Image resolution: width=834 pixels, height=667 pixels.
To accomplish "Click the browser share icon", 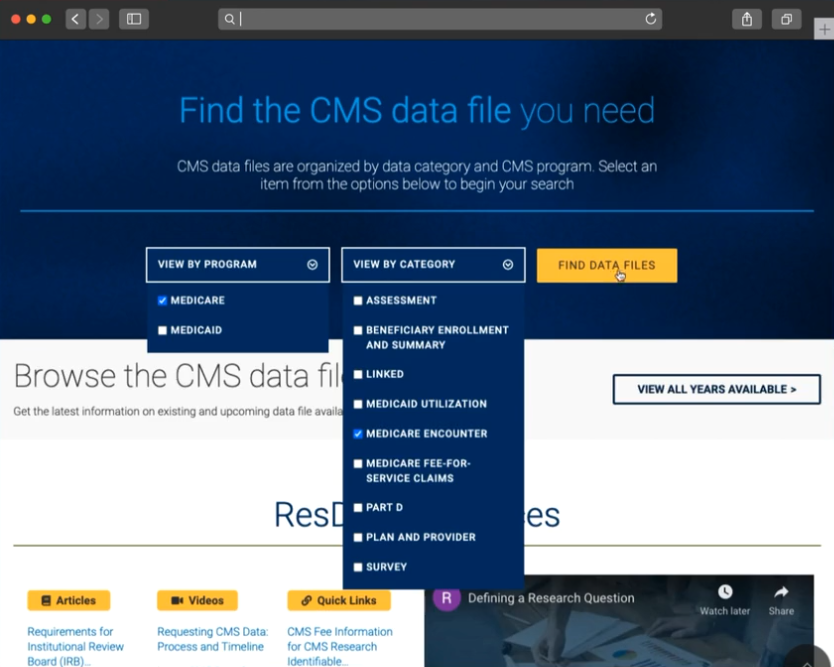I will 746,18.
